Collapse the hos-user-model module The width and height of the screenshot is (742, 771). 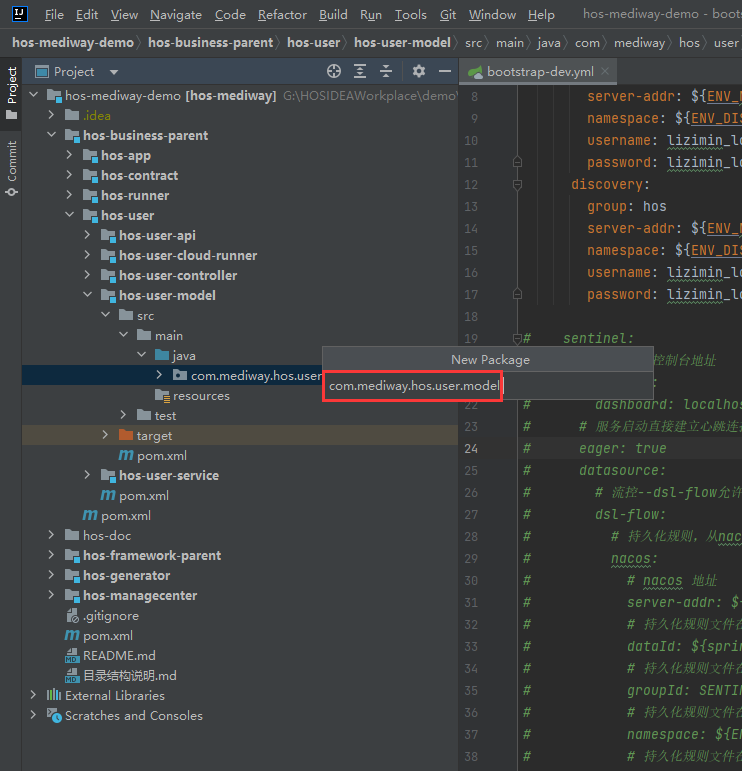click(87, 295)
